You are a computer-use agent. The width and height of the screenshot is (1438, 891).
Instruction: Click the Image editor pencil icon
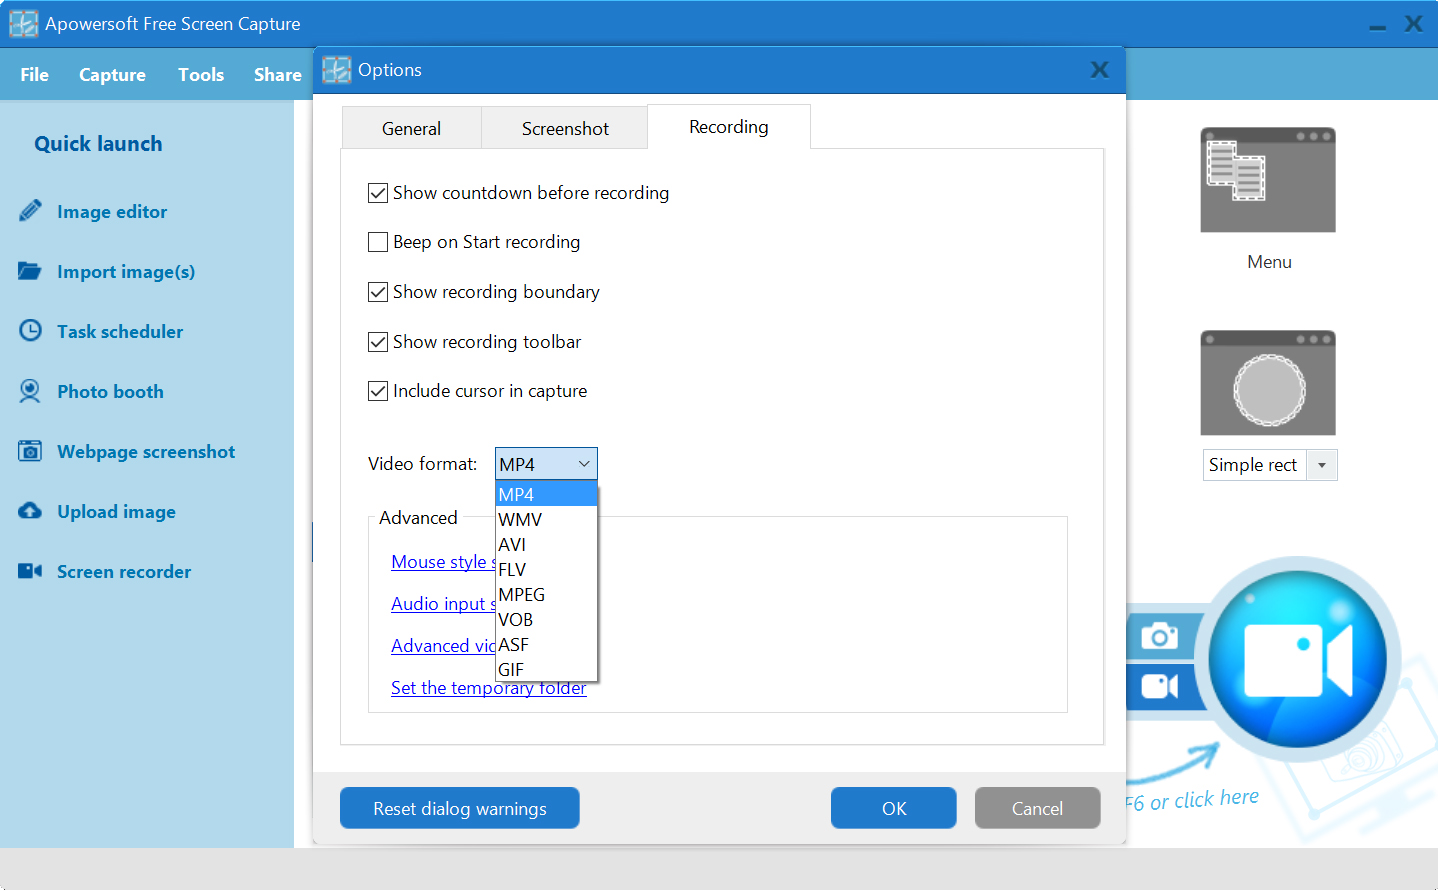point(30,211)
